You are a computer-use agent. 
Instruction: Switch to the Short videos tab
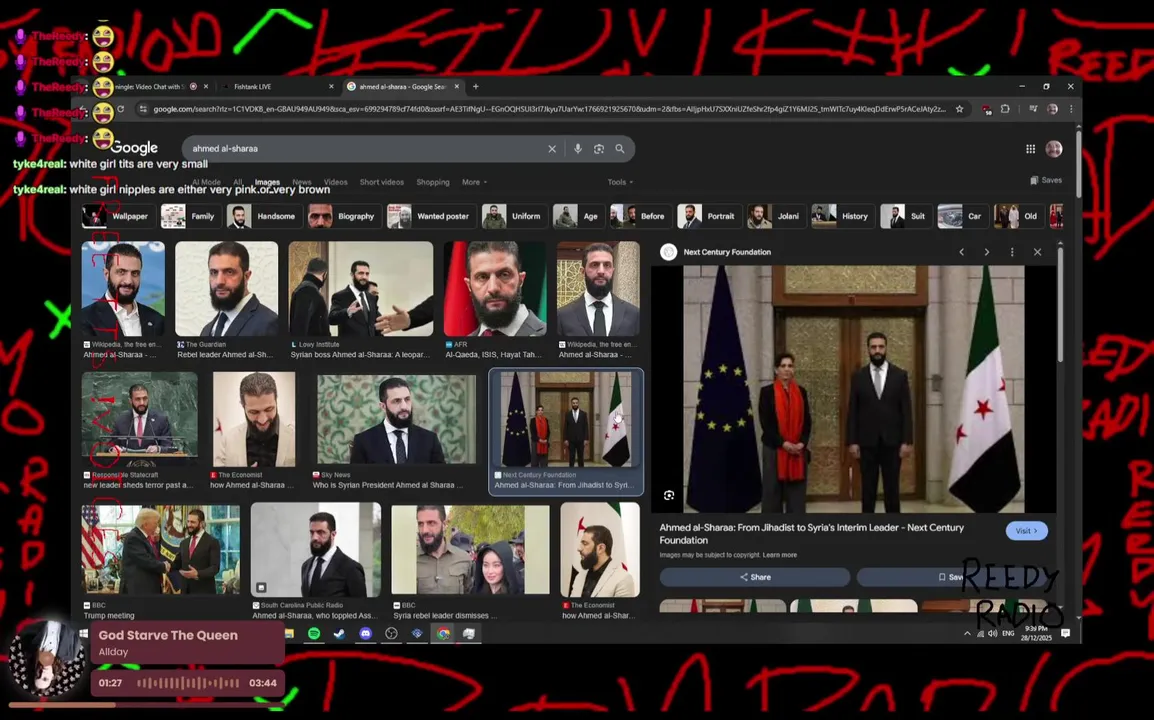381,182
